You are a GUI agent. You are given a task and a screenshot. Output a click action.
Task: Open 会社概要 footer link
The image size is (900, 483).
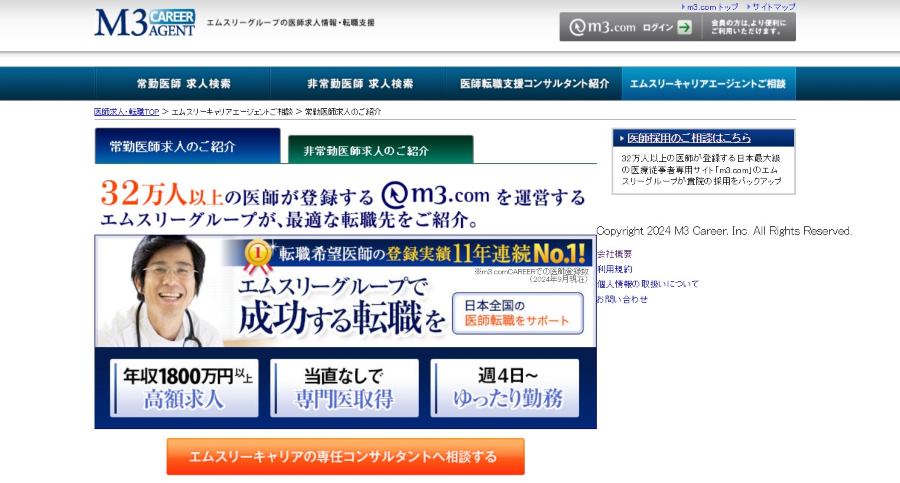pos(614,254)
